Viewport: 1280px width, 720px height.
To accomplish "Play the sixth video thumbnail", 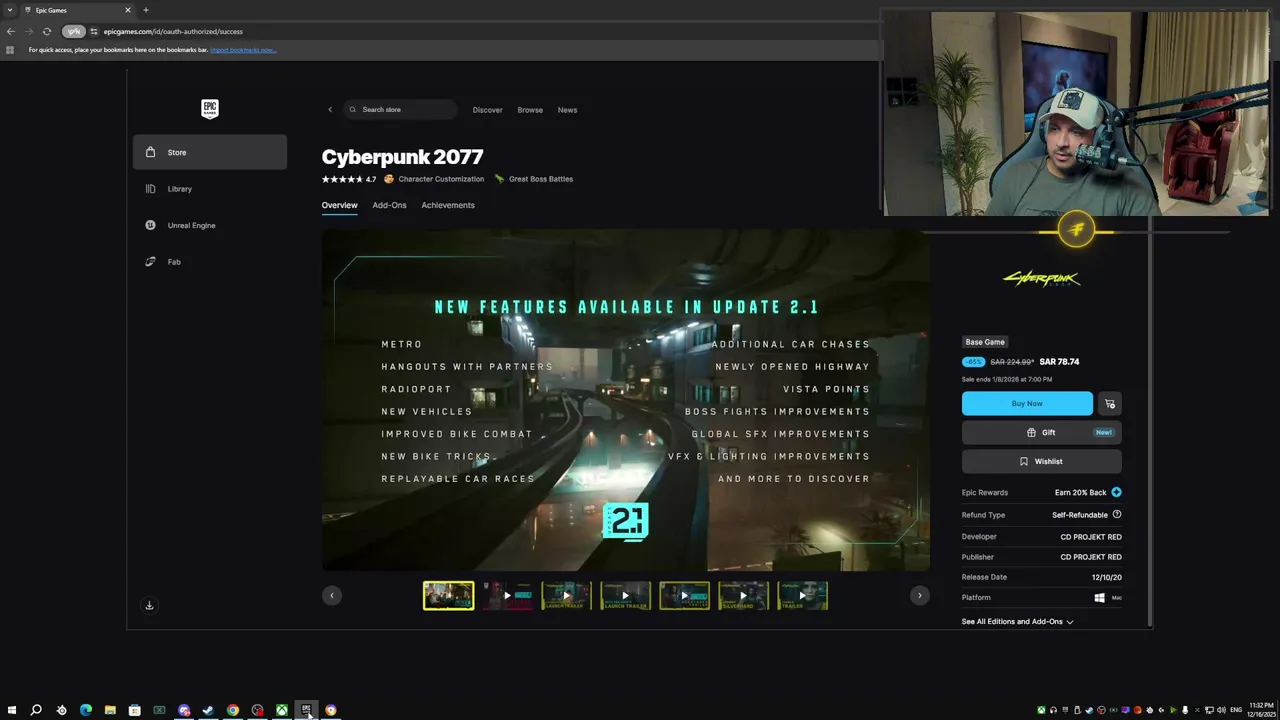I will point(743,596).
